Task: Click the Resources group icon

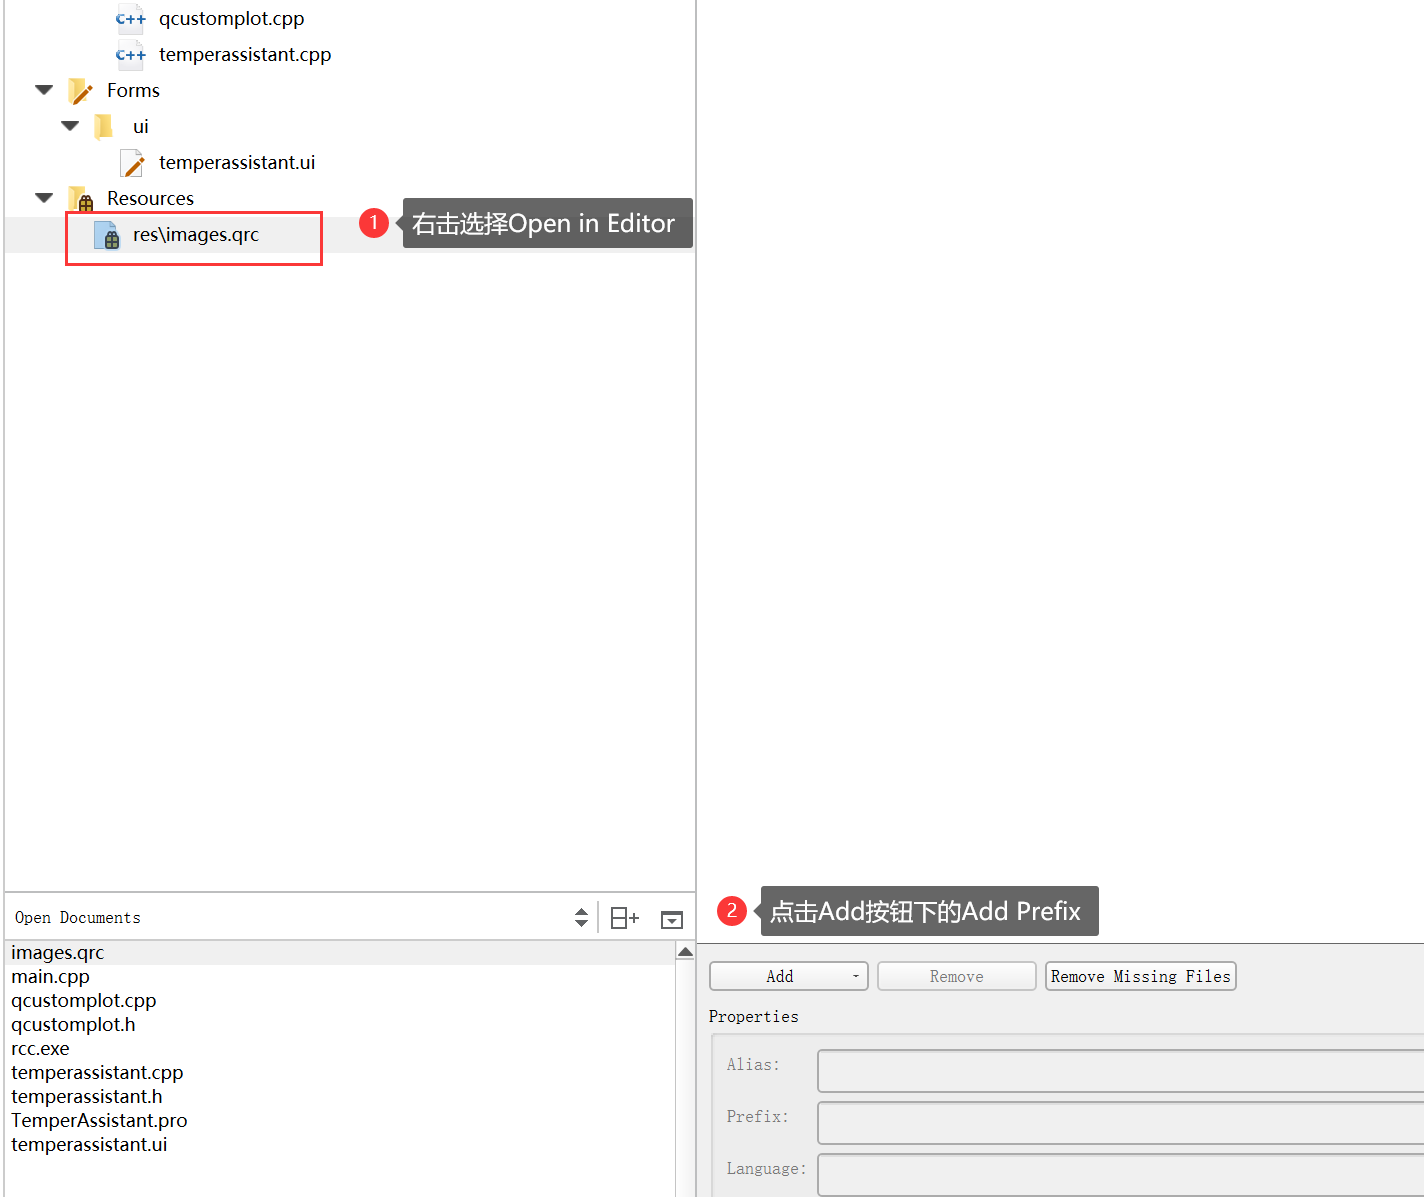Action: [x=80, y=198]
